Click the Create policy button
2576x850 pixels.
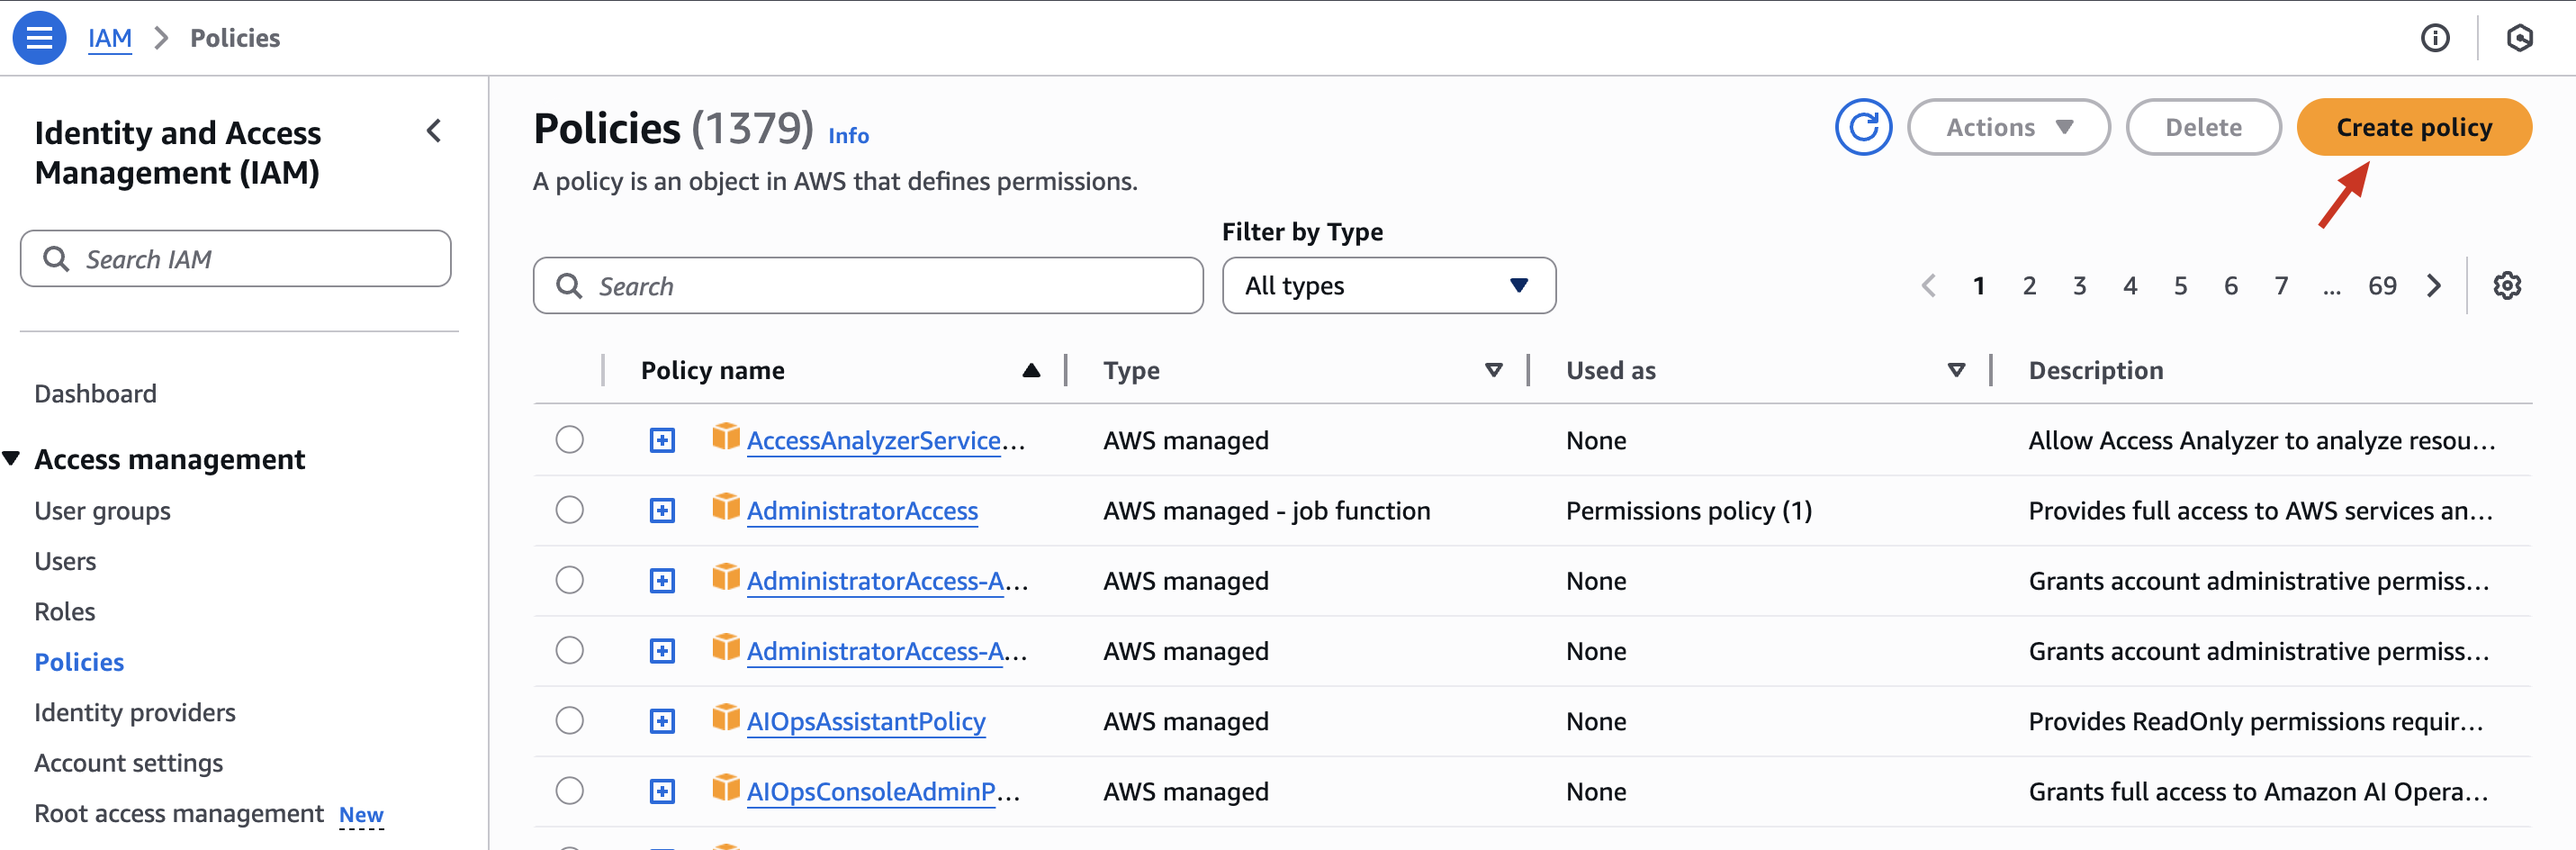point(2413,127)
